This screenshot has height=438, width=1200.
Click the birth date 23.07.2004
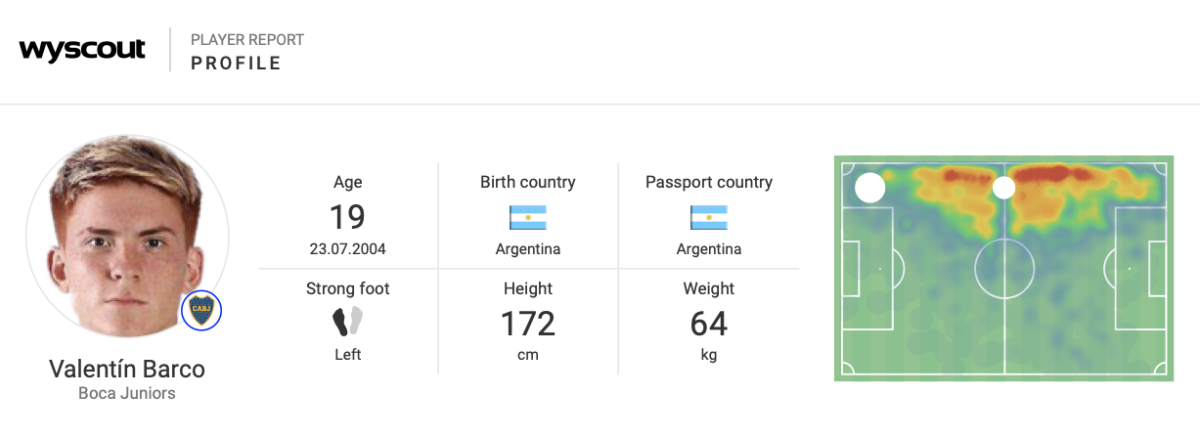coord(347,249)
